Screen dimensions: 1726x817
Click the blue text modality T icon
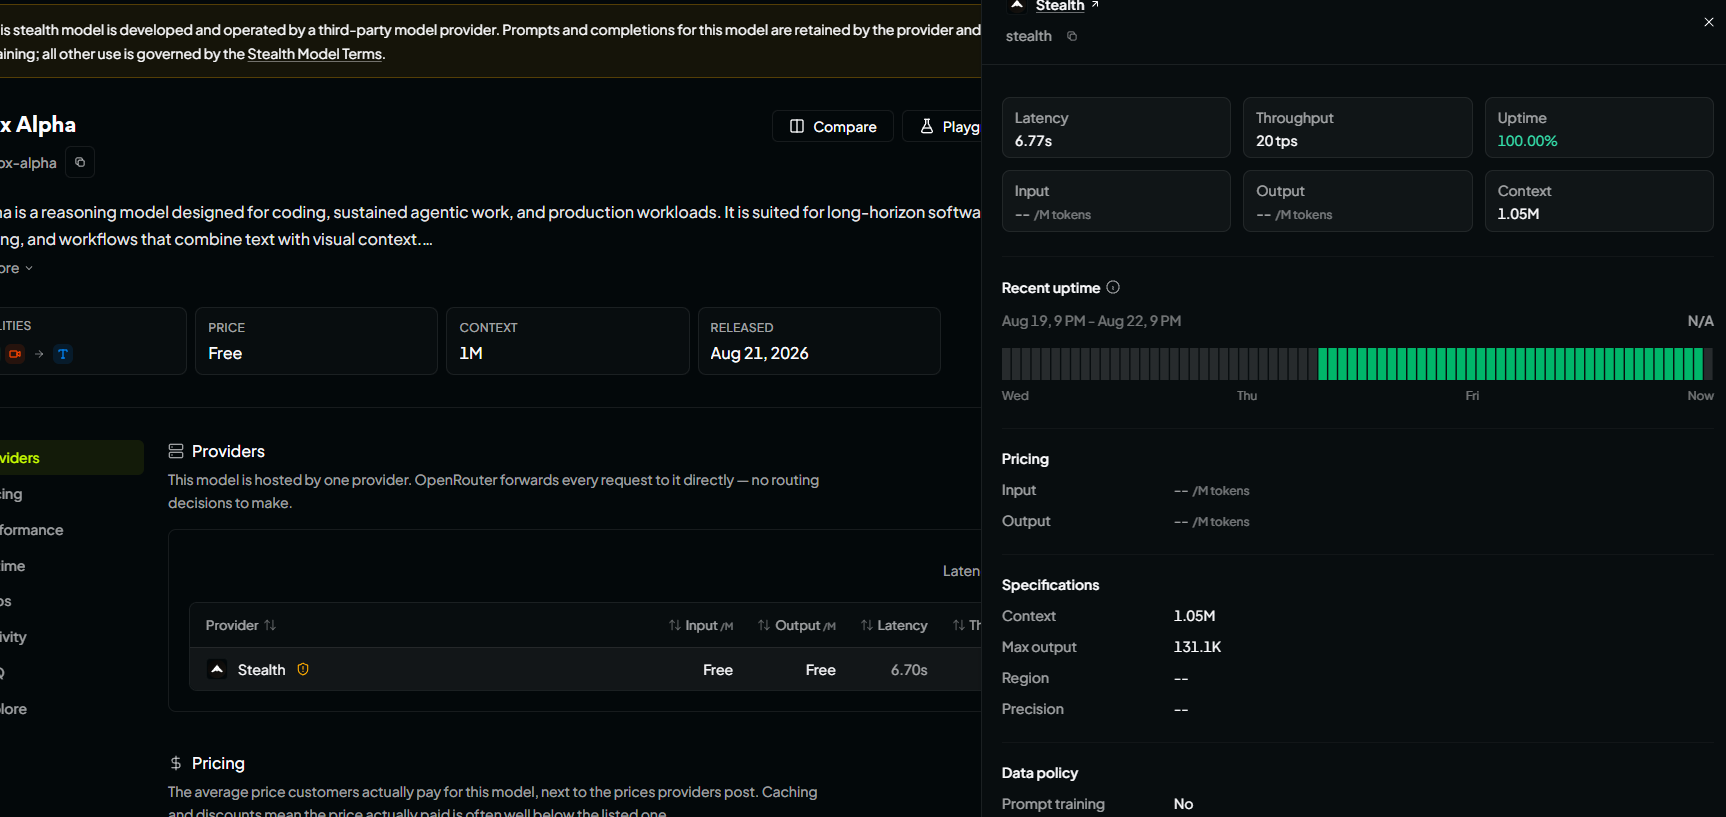[x=63, y=354]
